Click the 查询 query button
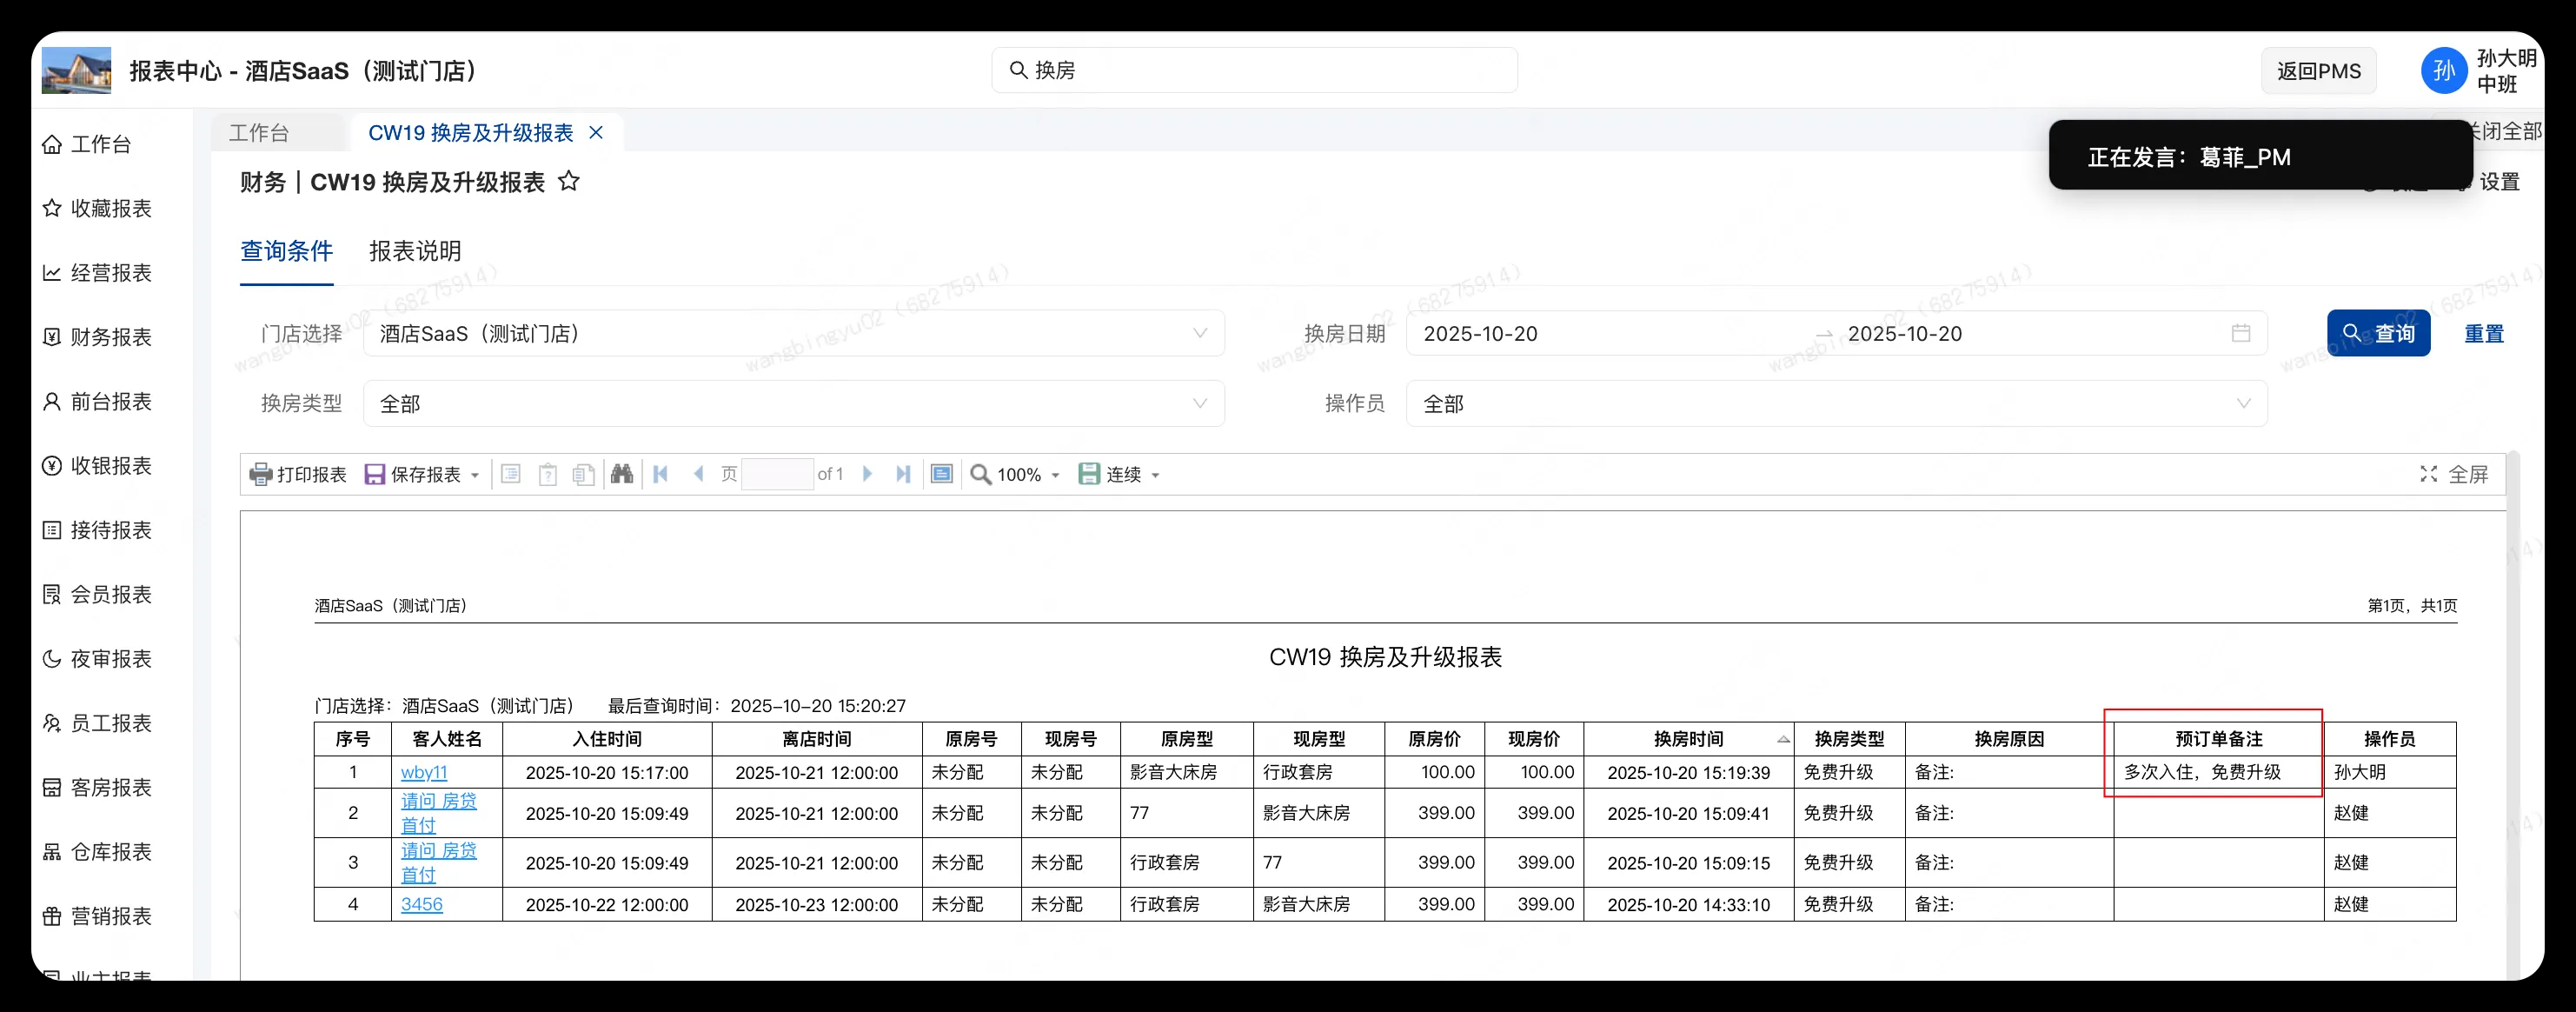The image size is (2576, 1012). click(x=2378, y=333)
